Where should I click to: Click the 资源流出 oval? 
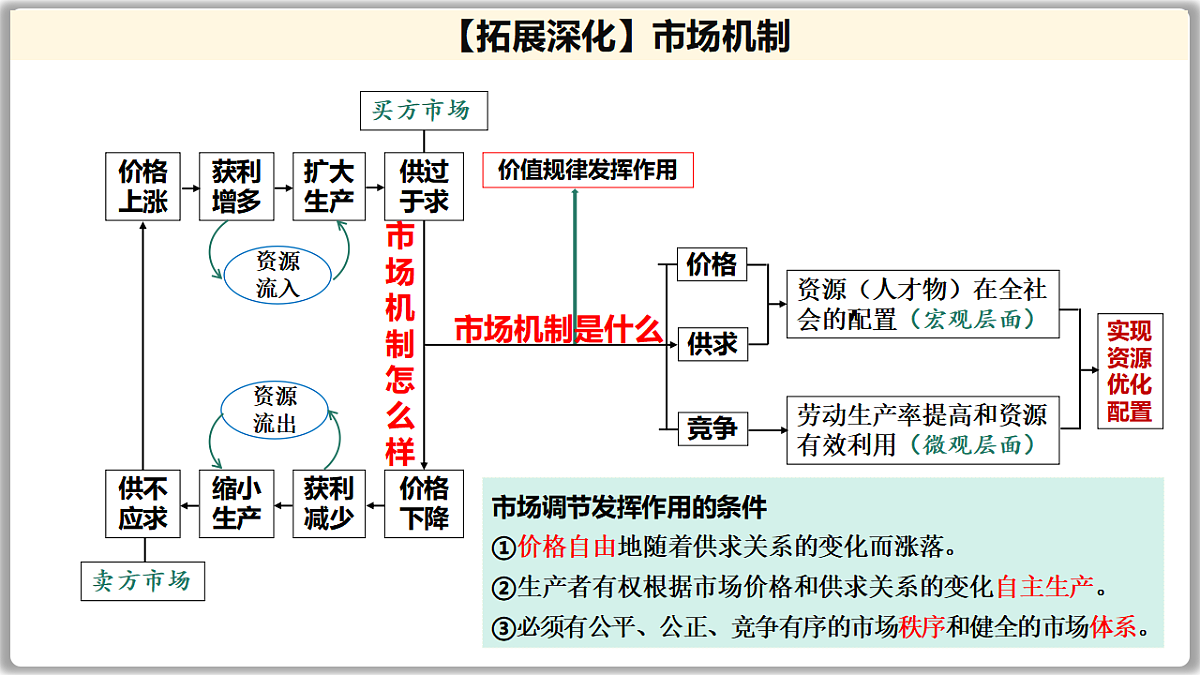[276, 410]
